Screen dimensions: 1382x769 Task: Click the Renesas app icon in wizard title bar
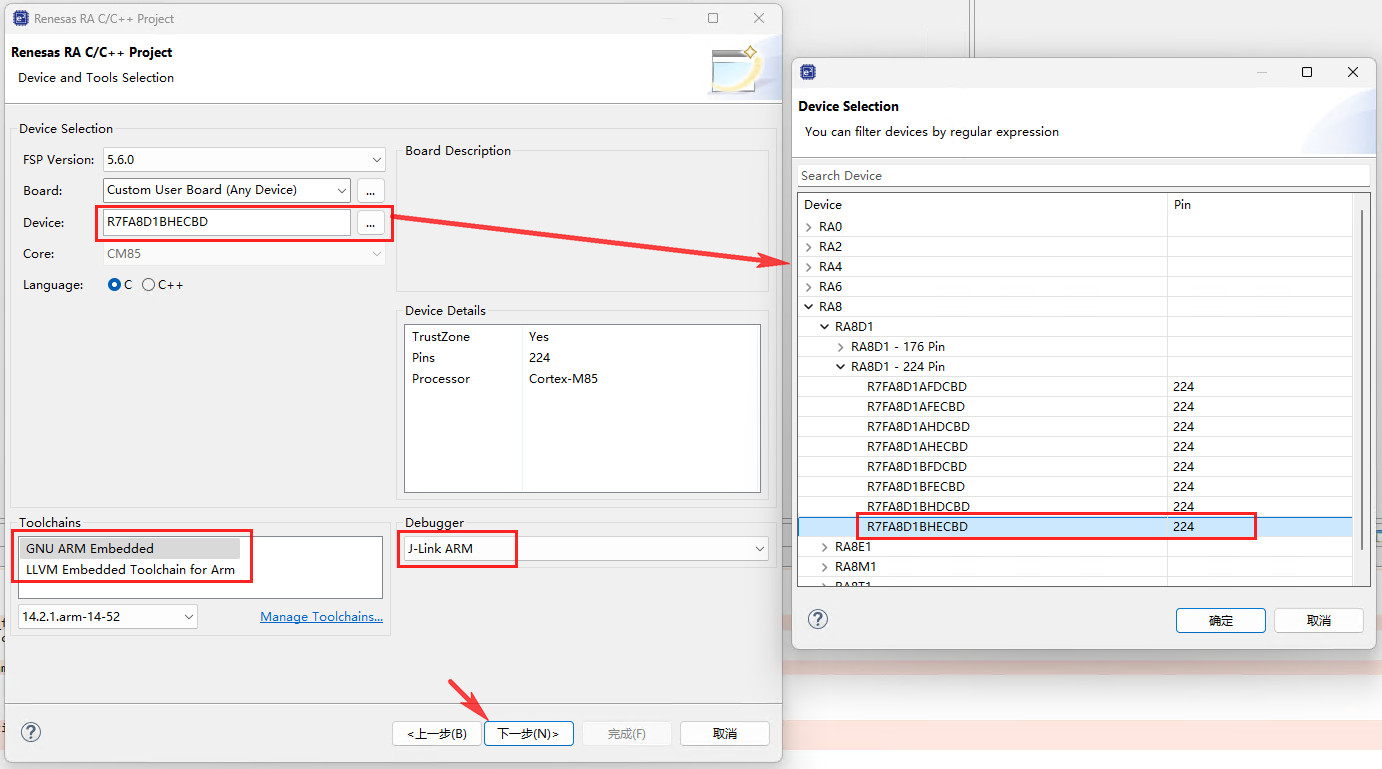[20, 18]
